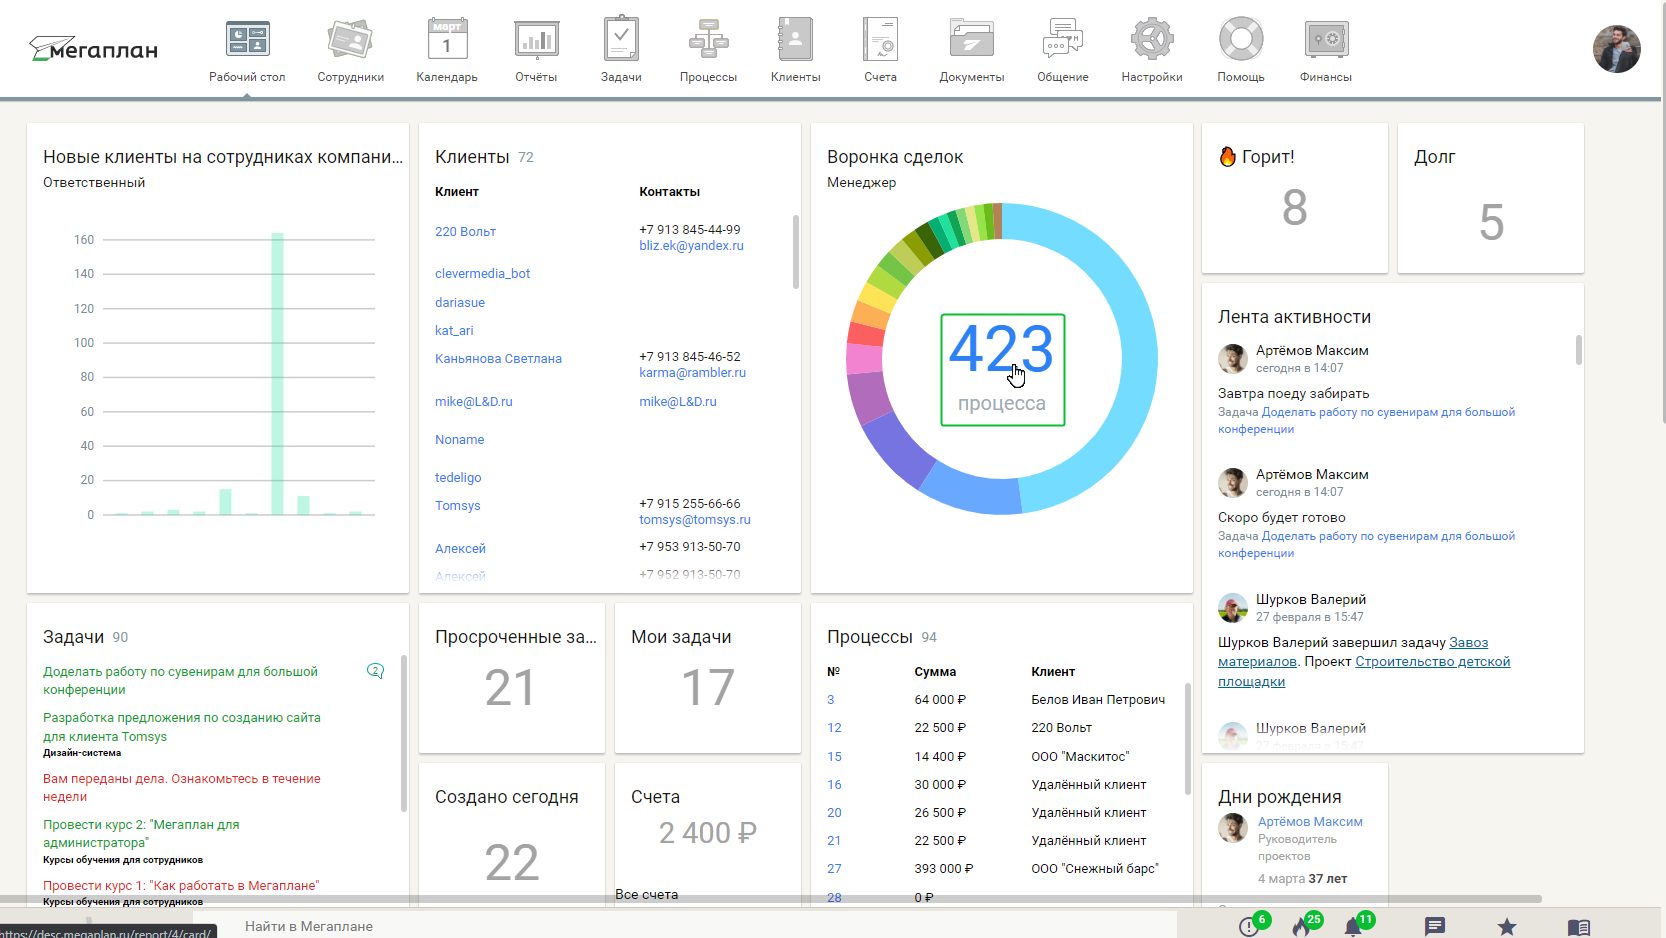1666x938 pixels.
Task: Open the chat messages icon in bottom bar
Action: (1435, 926)
